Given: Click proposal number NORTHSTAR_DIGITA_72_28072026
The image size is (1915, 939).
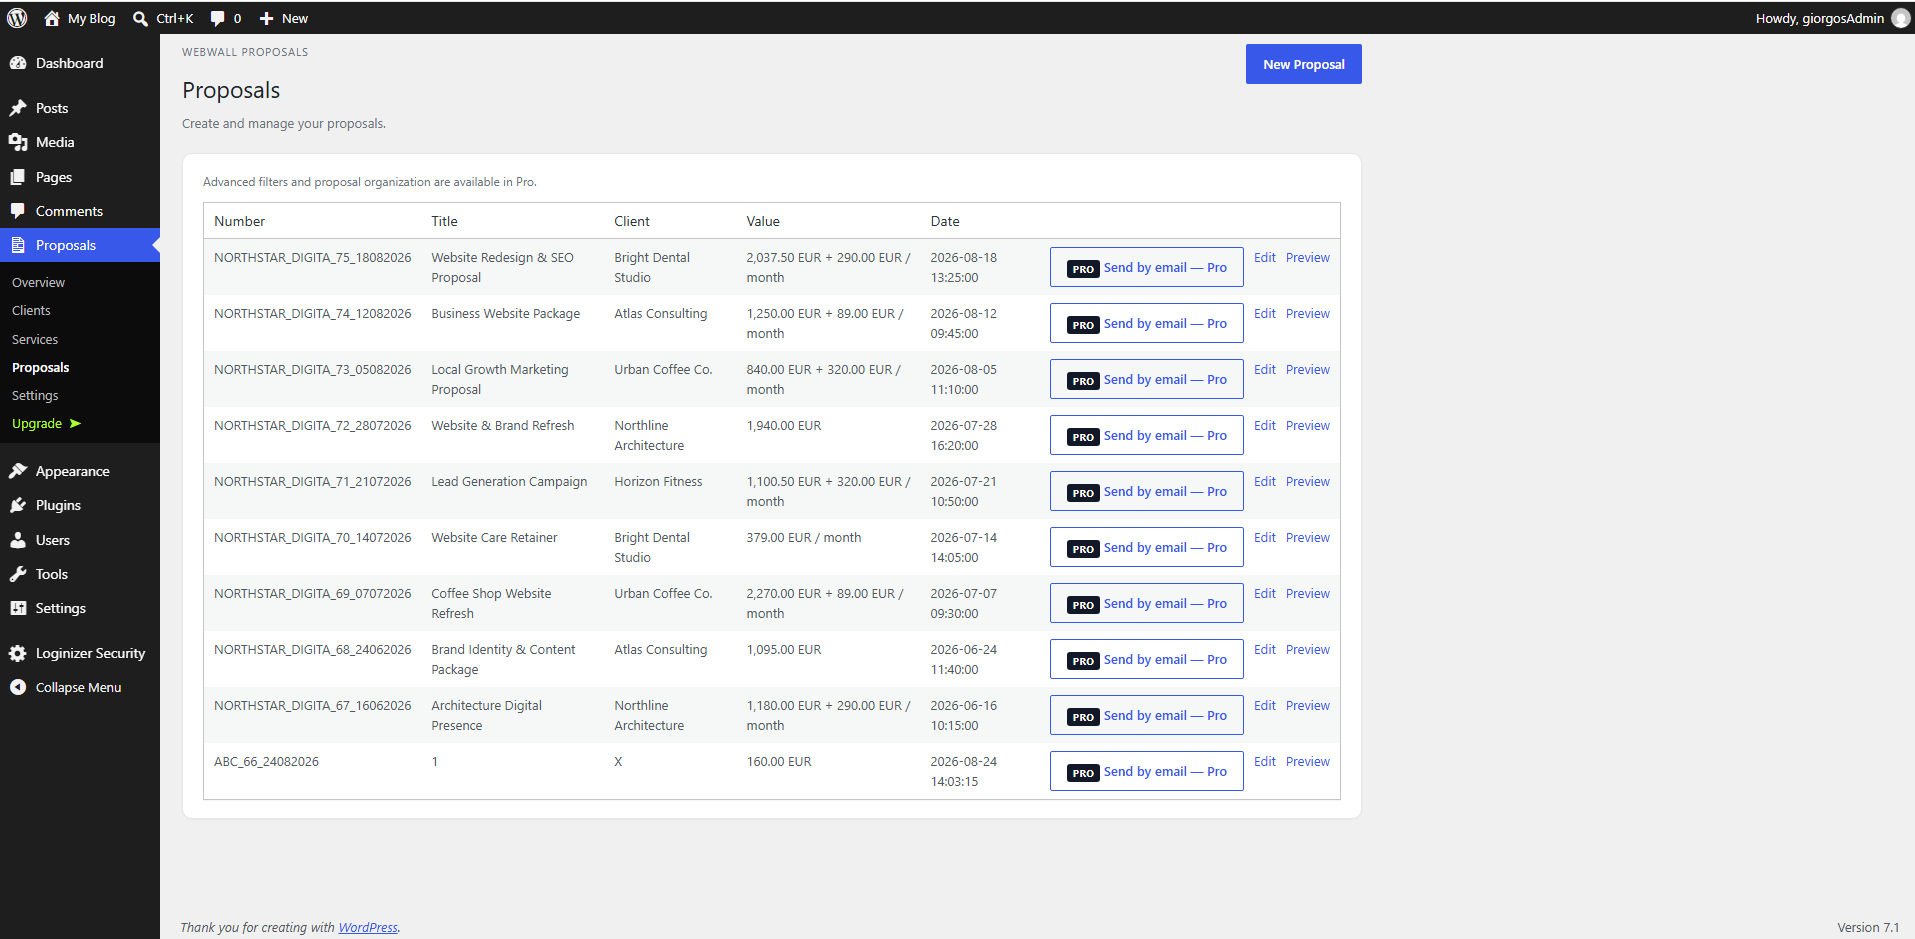Looking at the screenshot, I should (312, 425).
